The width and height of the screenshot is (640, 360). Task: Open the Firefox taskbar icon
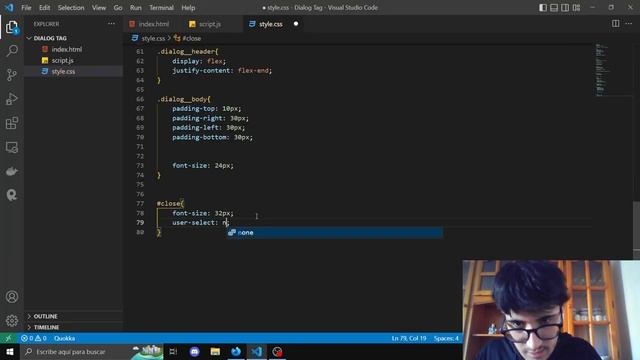pos(236,351)
